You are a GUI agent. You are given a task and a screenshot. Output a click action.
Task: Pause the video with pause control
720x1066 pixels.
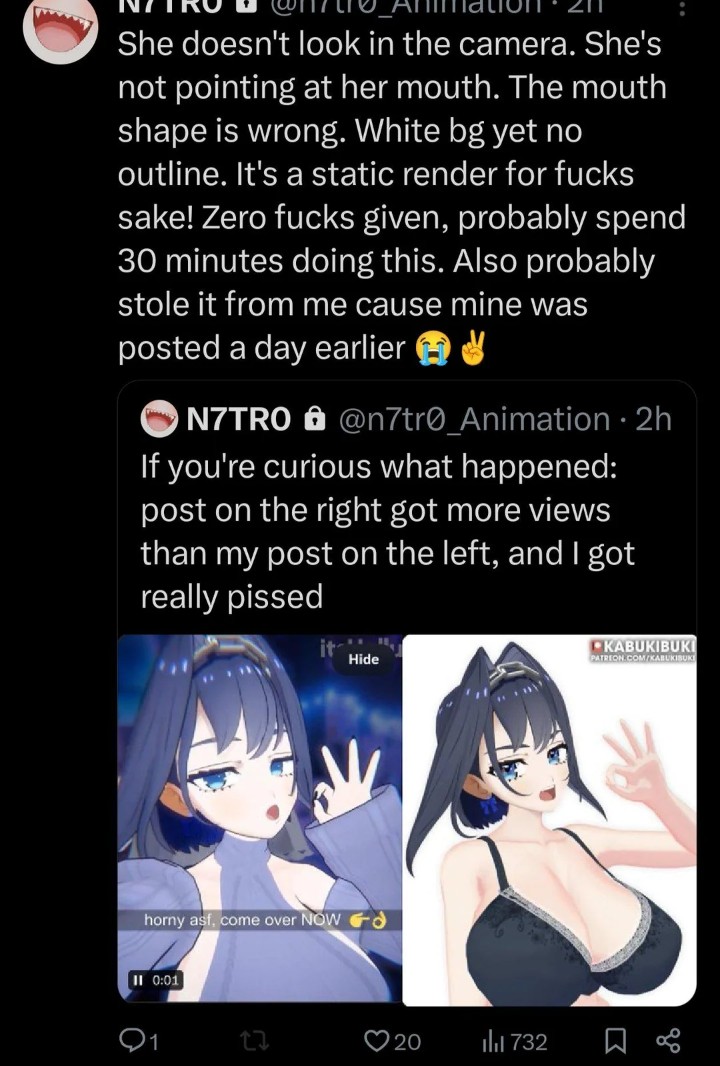click(x=139, y=980)
